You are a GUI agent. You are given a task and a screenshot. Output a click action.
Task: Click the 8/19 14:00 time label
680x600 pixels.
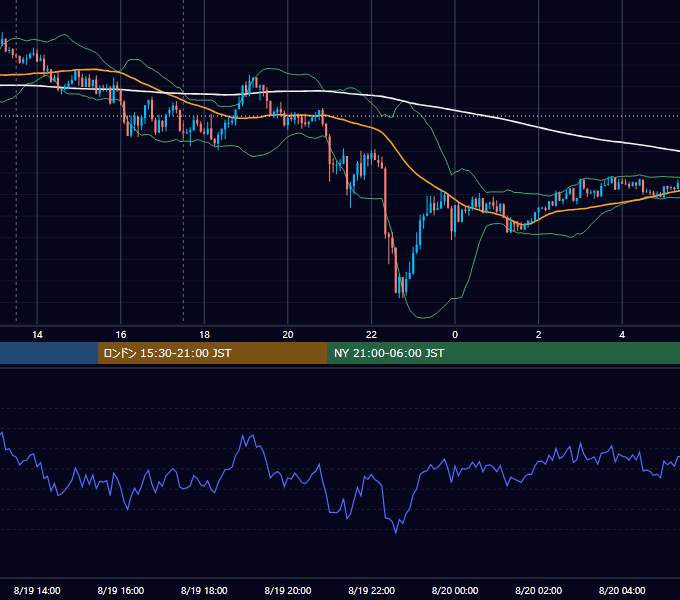pos(37,590)
